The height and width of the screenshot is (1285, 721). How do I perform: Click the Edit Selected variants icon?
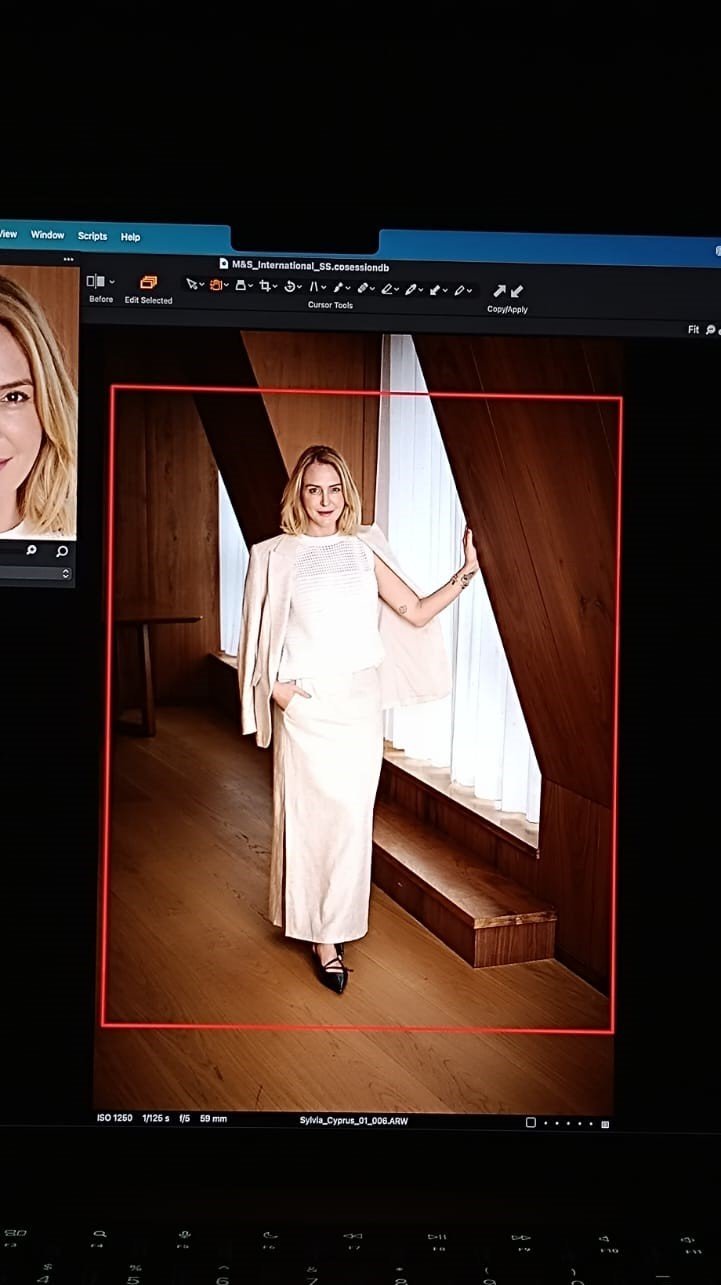click(148, 283)
